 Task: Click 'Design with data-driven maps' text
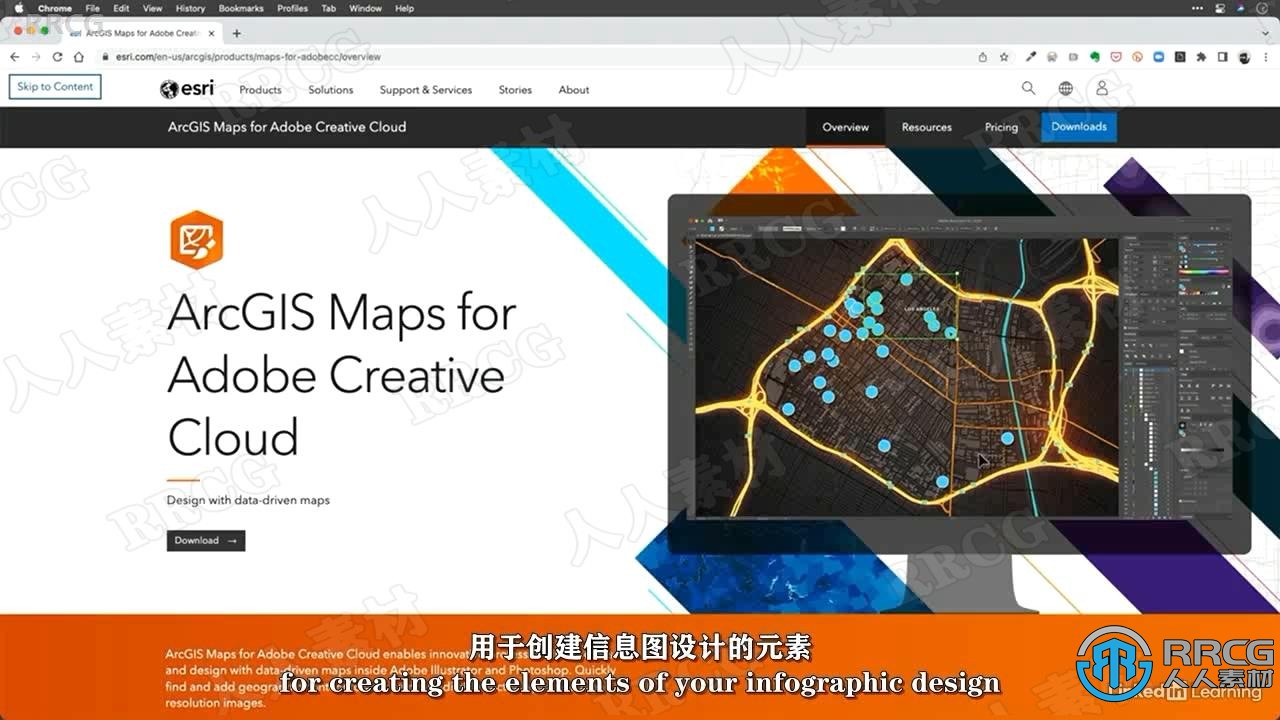tap(248, 500)
